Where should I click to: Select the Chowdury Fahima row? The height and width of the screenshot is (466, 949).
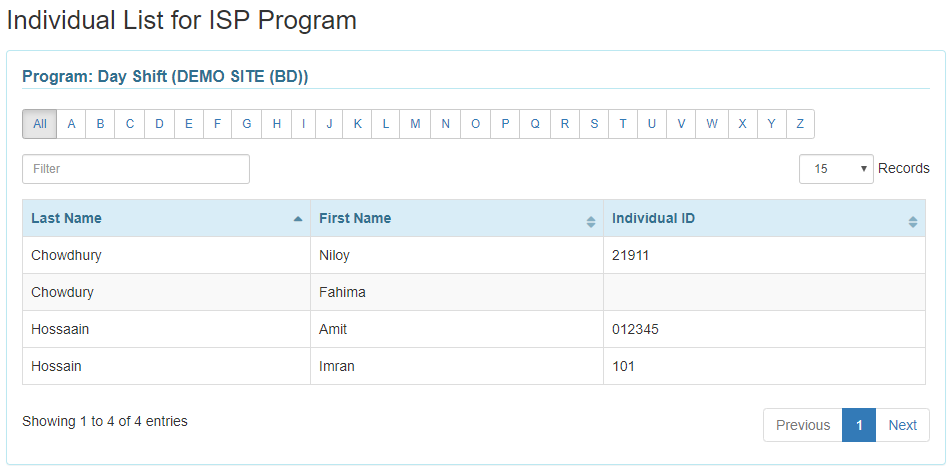pos(474,292)
